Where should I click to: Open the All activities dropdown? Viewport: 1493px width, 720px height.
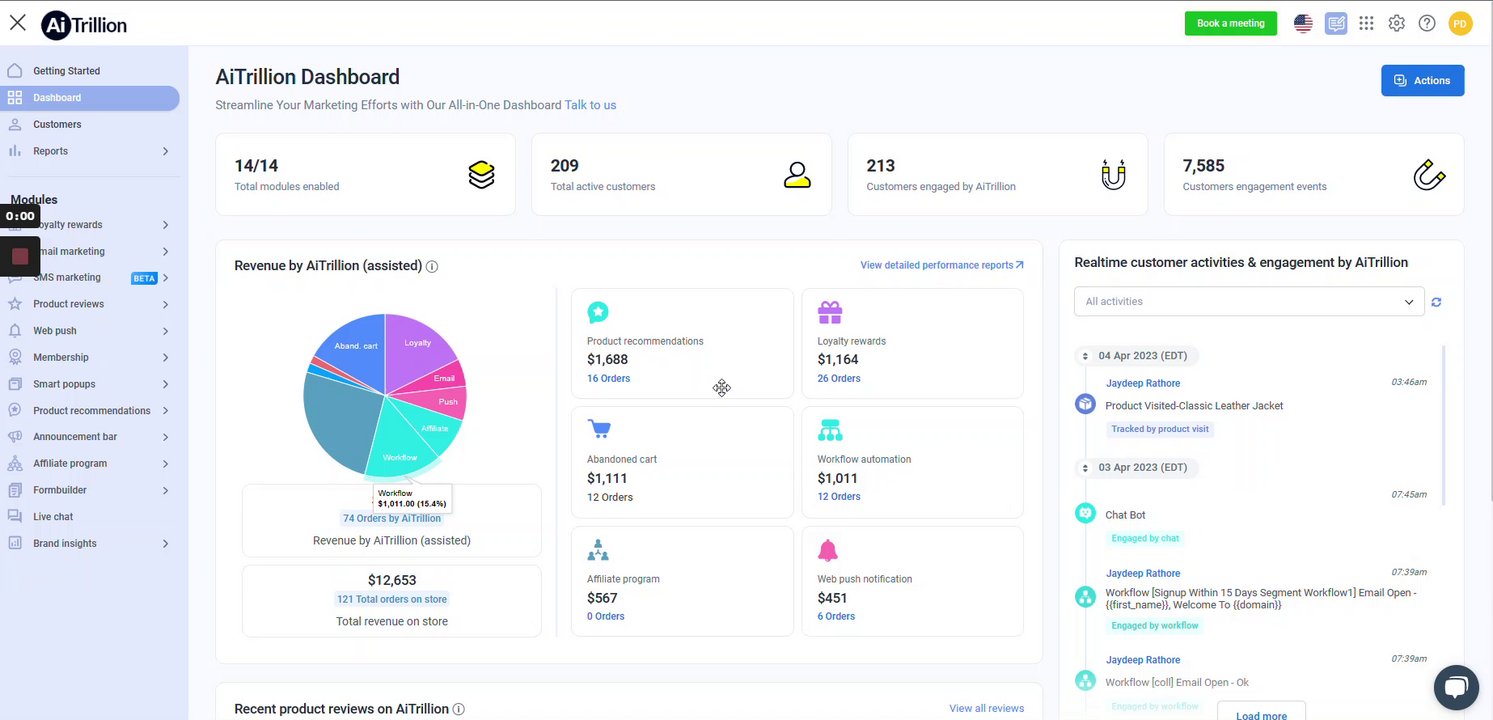(x=1249, y=302)
